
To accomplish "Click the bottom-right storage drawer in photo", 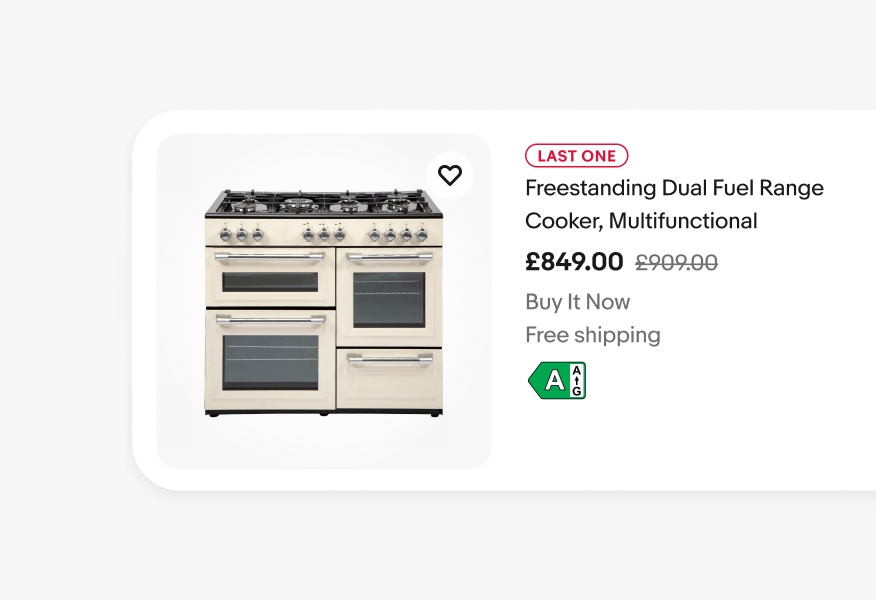I will 389,378.
